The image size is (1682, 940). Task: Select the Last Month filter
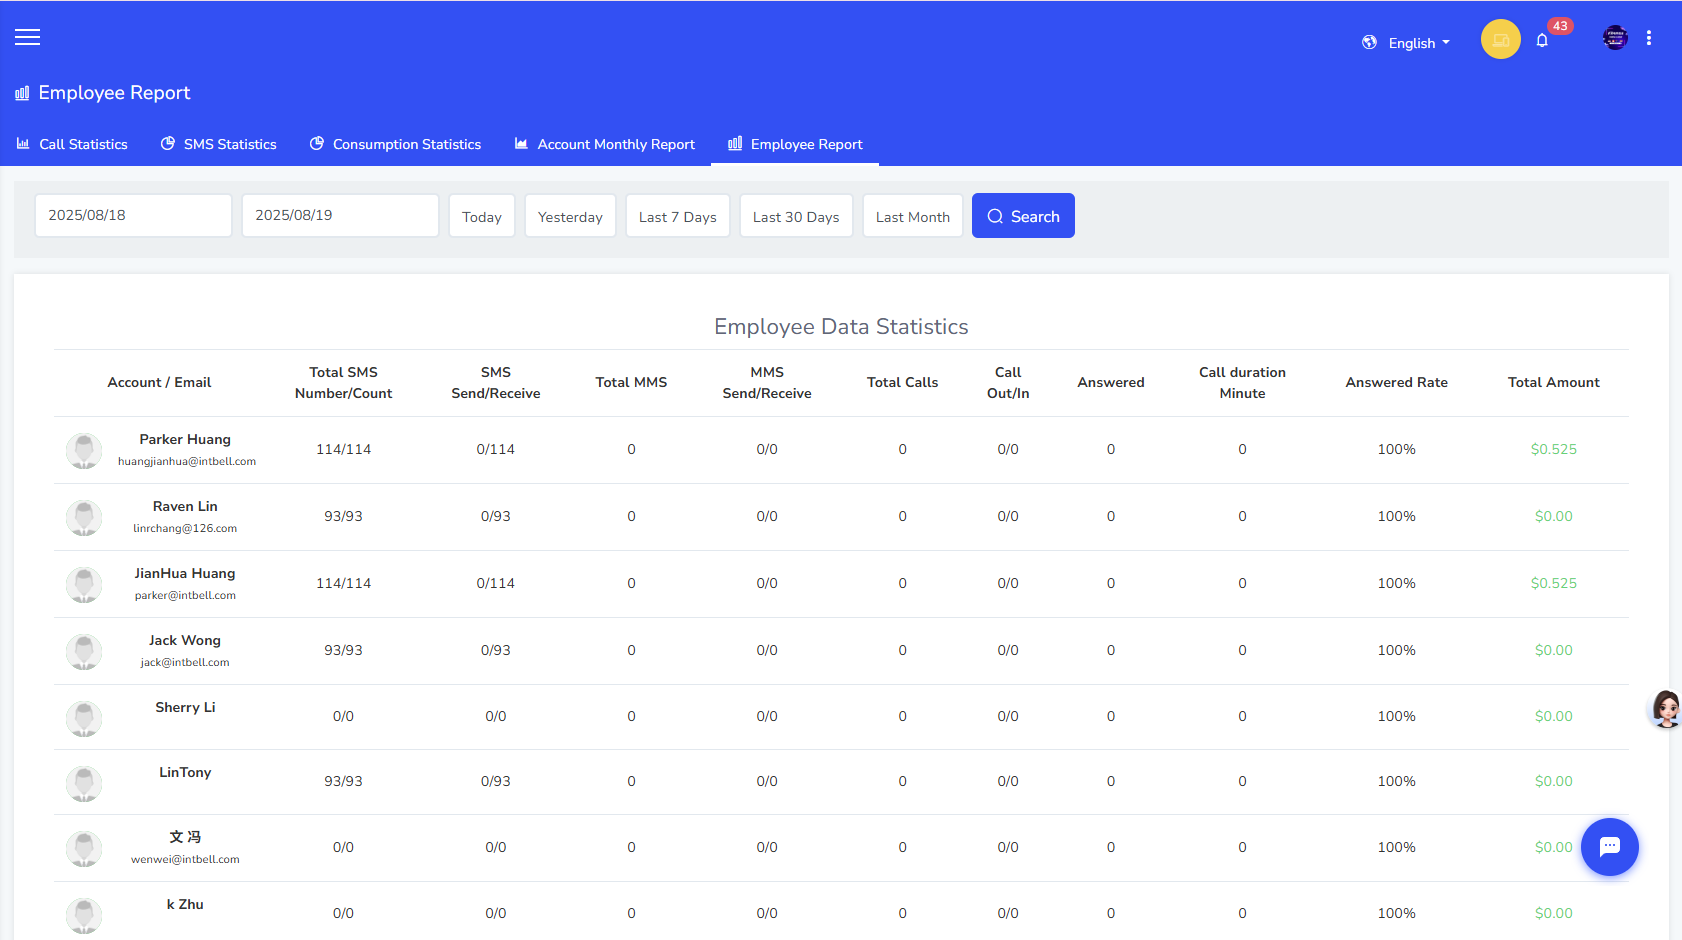[912, 217]
